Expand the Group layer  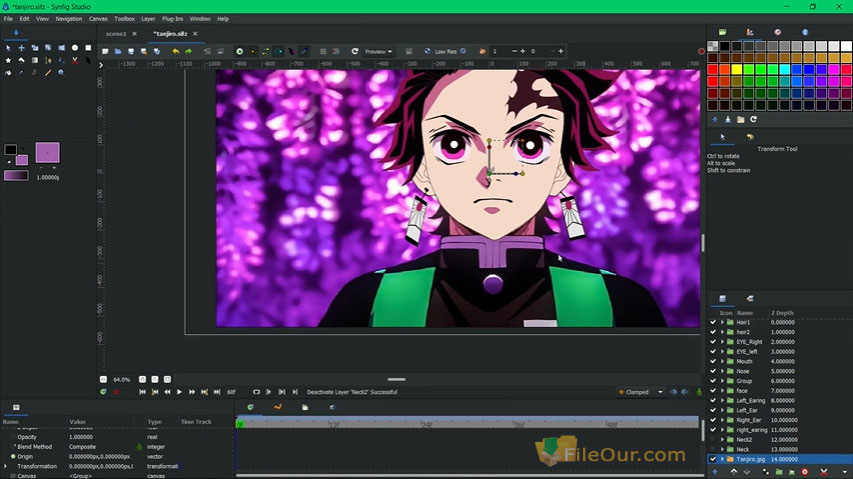coord(722,381)
